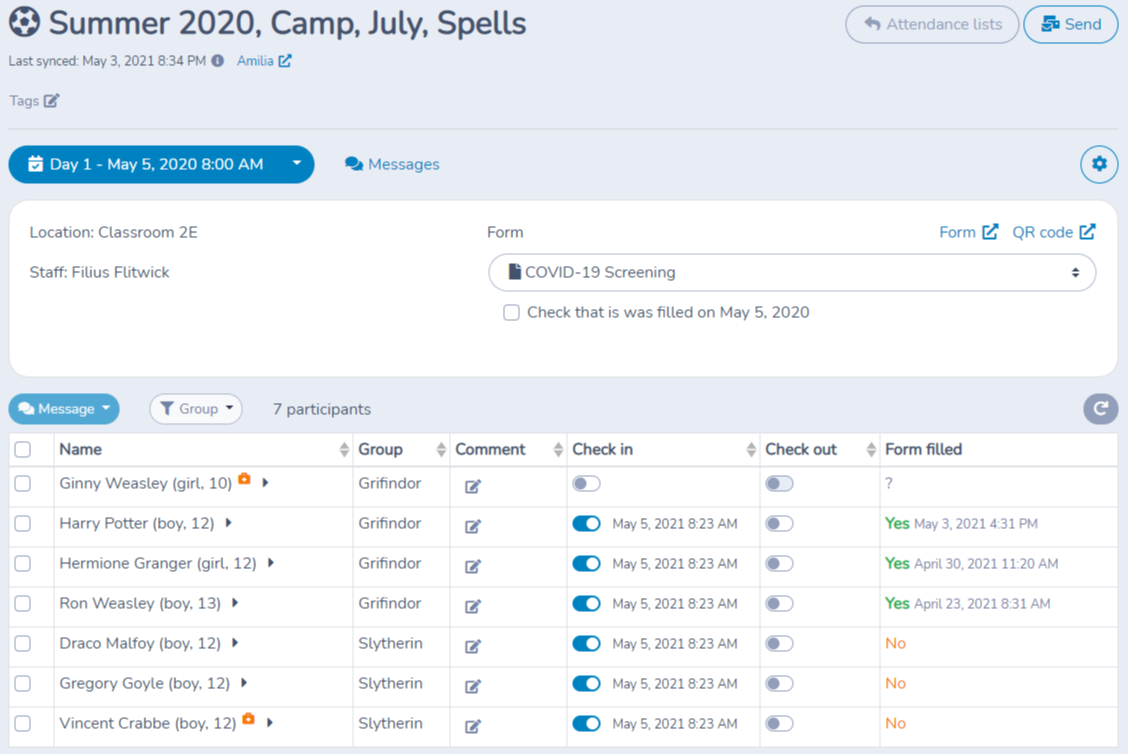Viewport: 1129px width, 755px height.
Task: Click the settings gear icon
Action: (1099, 164)
